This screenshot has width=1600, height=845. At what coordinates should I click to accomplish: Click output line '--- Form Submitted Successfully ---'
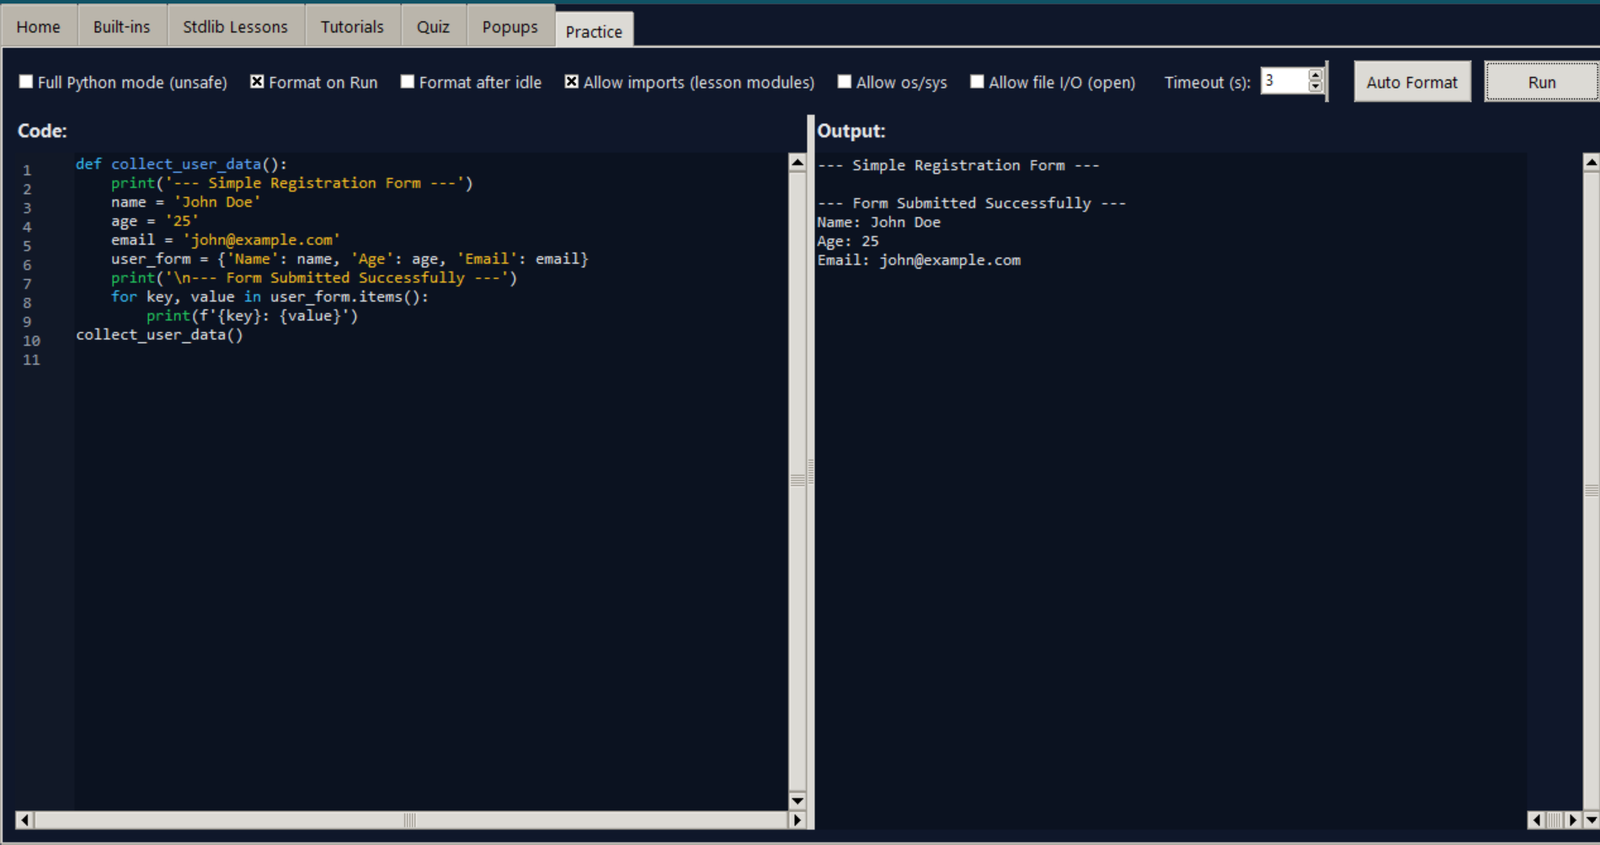click(x=971, y=203)
